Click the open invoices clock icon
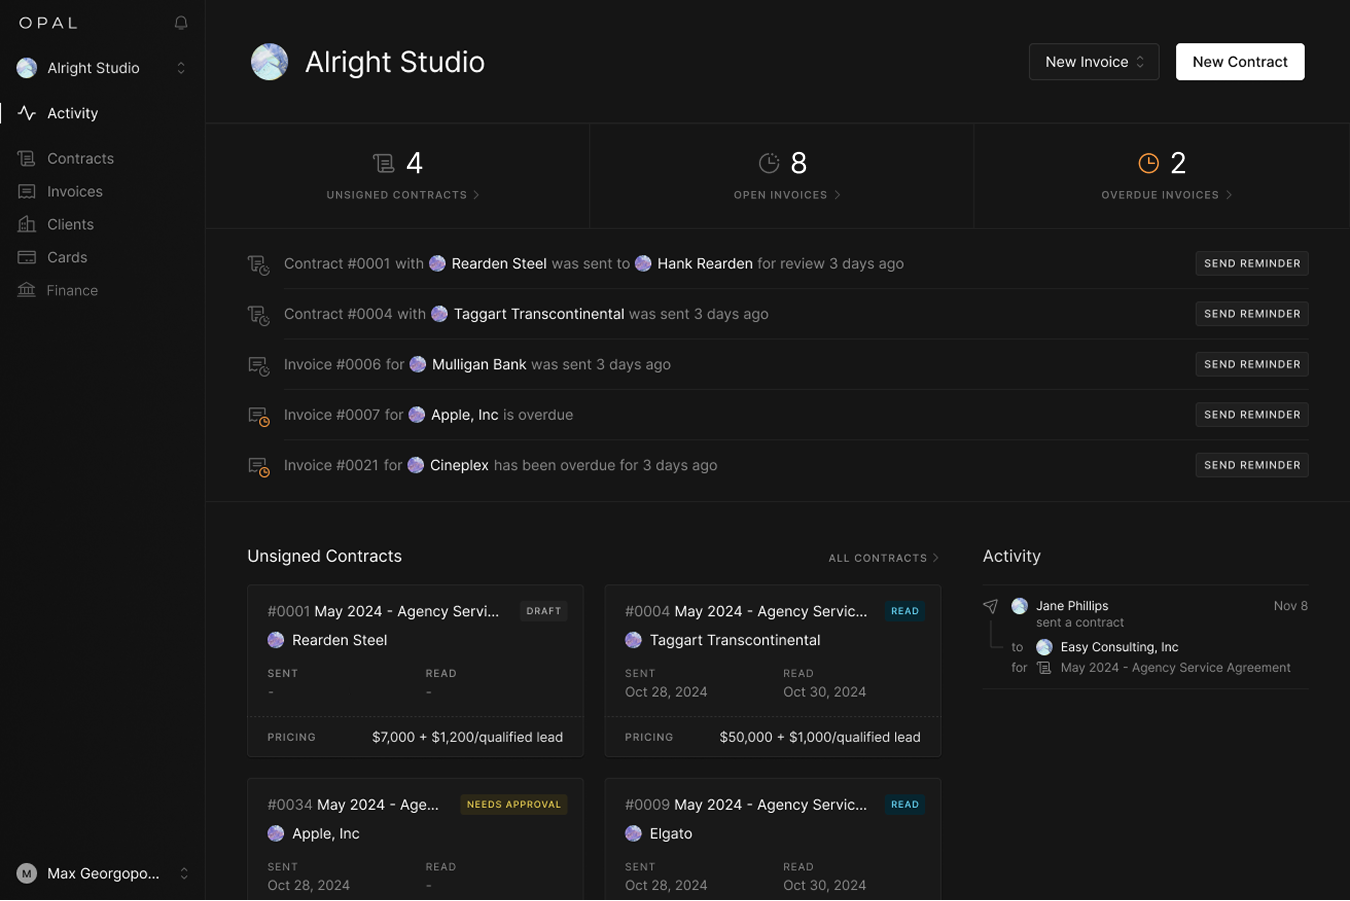 tap(769, 163)
